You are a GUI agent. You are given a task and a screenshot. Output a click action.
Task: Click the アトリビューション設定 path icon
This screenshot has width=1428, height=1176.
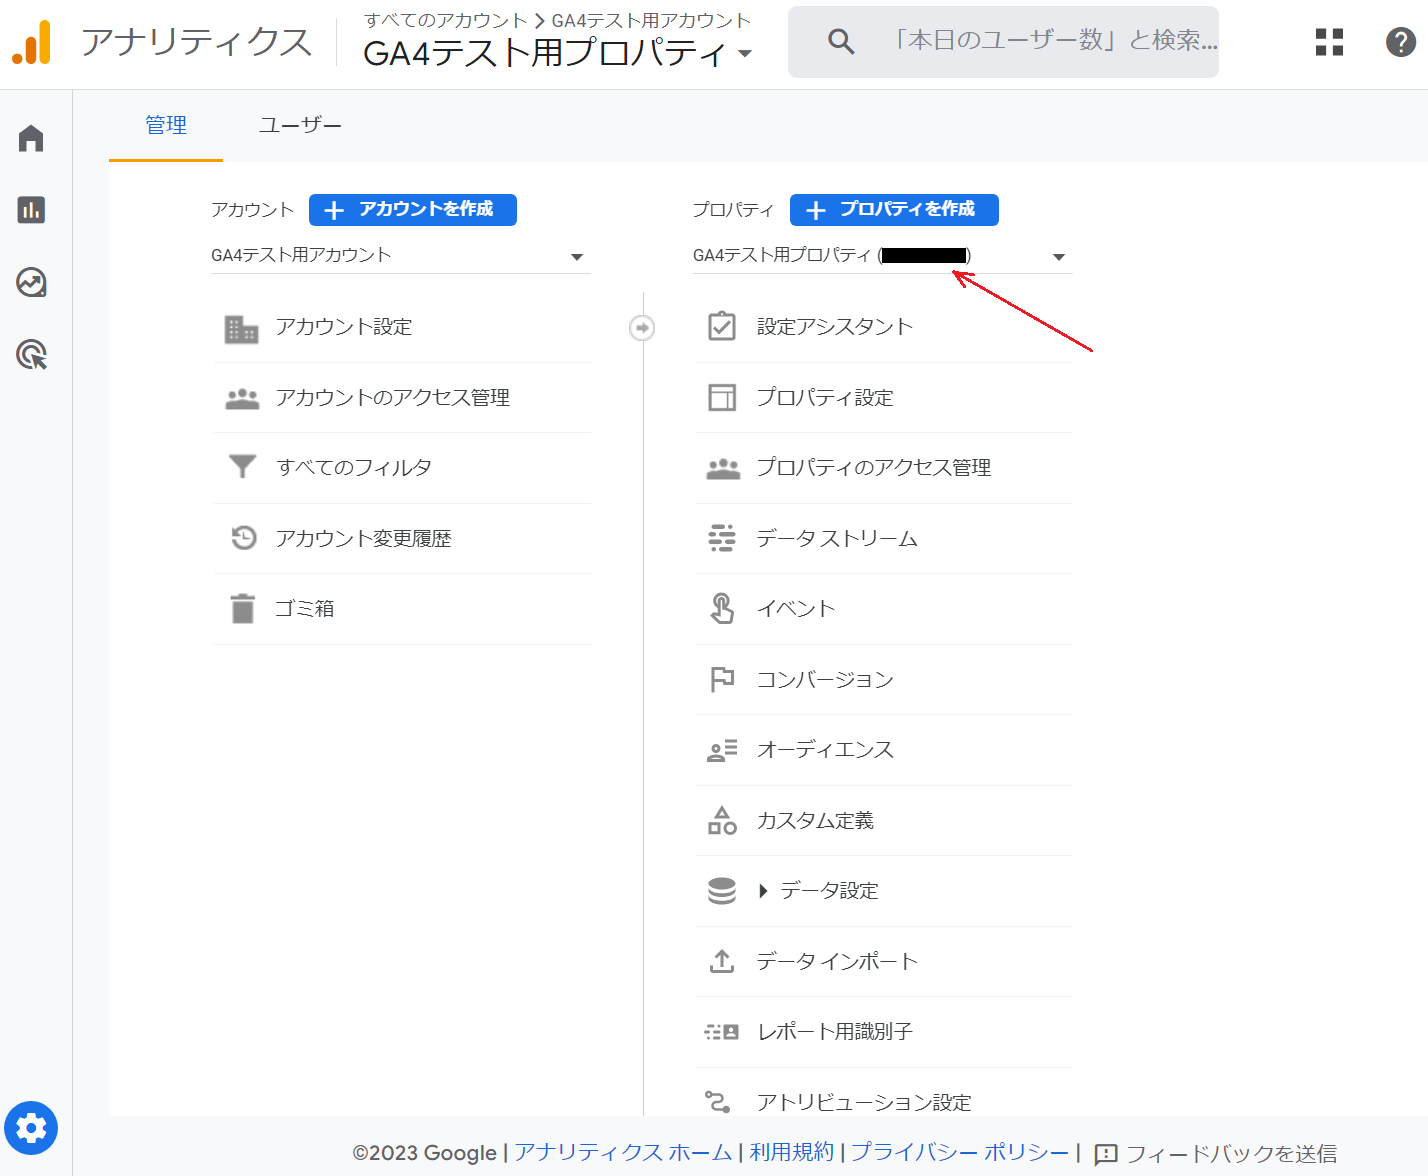tap(718, 1102)
